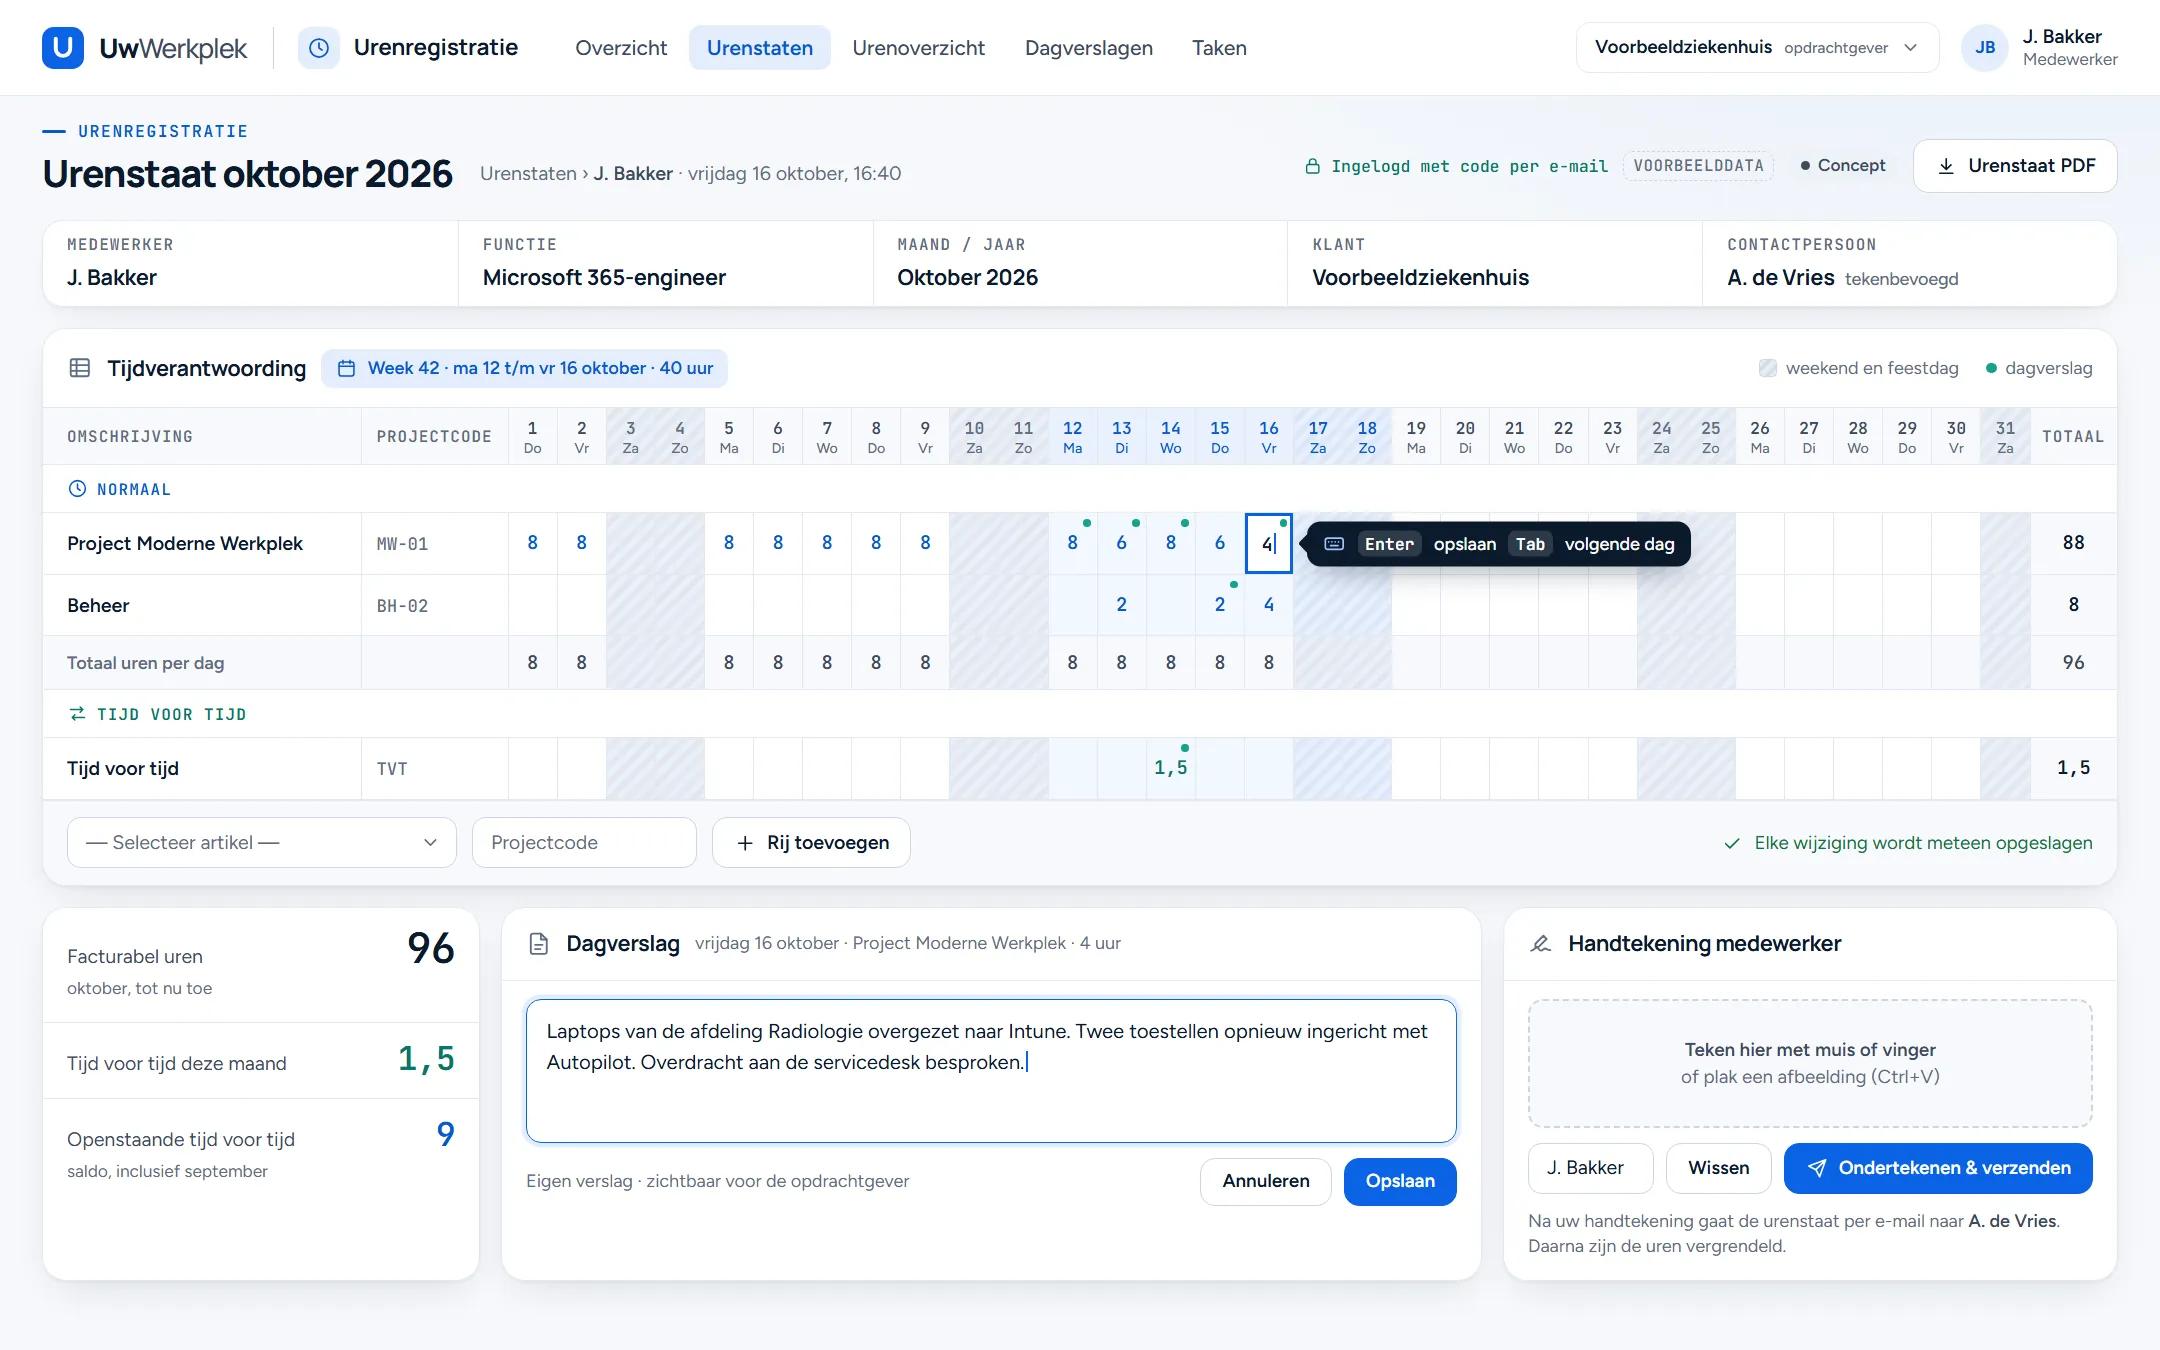
Task: Open the Voorbeeldziekenhuis opdrachtgever dropdown
Action: (x=1757, y=48)
